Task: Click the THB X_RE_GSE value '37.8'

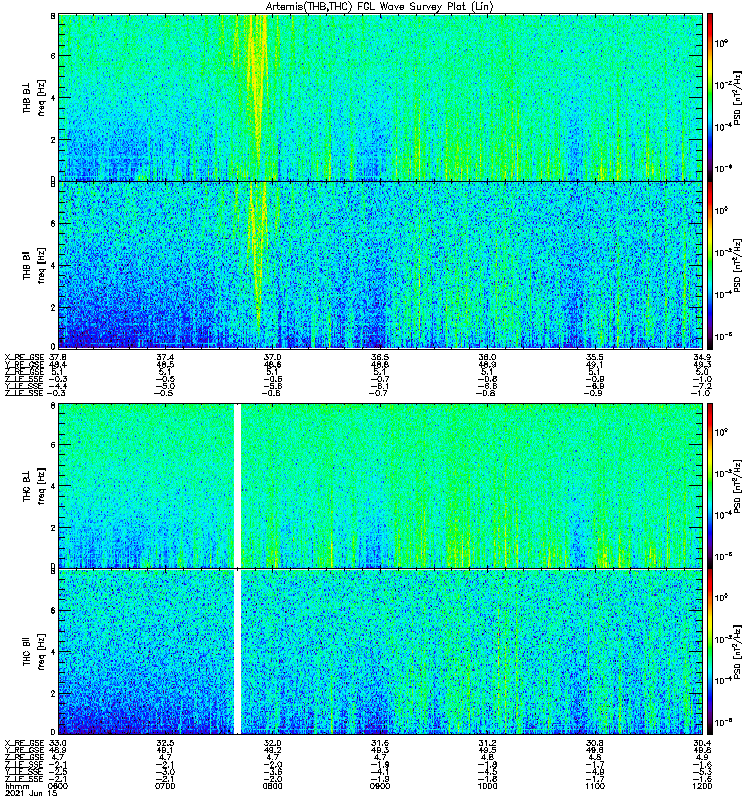Action: [x=57, y=357]
